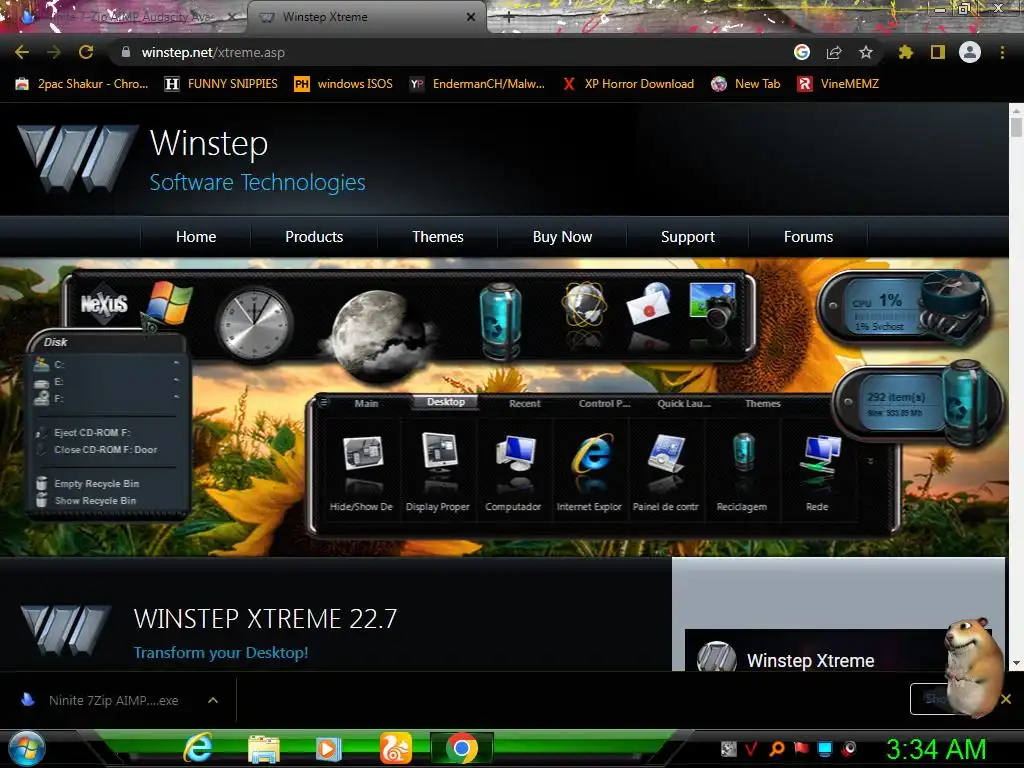Open UC Browser taskbar icon
Viewport: 1024px width, 768px height.
[x=396, y=748]
